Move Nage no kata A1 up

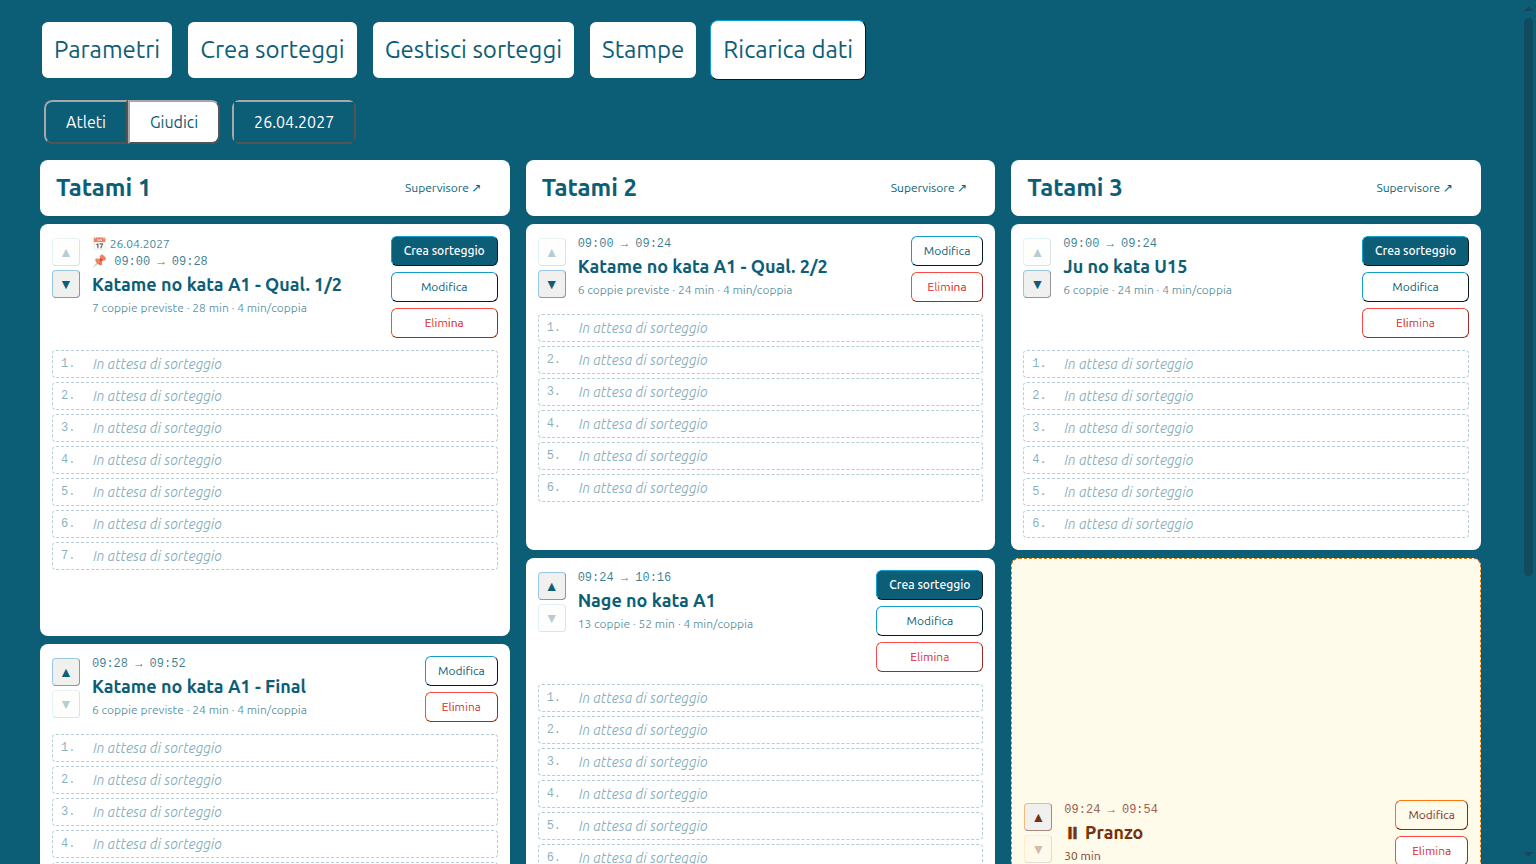(x=552, y=587)
